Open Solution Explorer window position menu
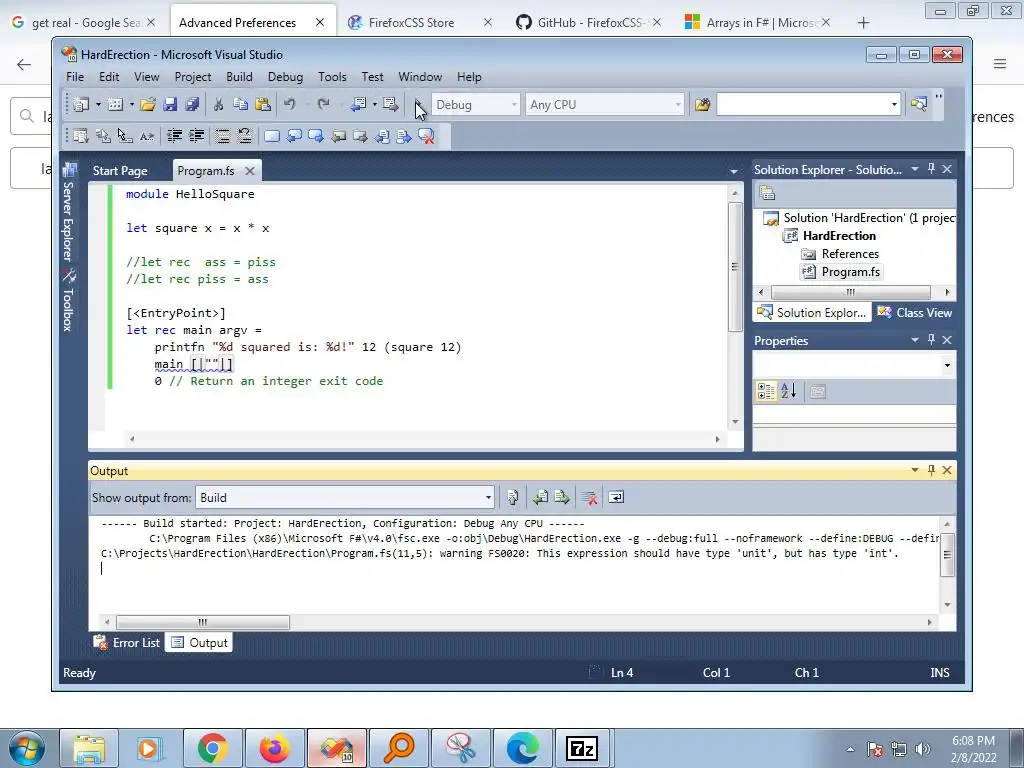 [x=915, y=168]
